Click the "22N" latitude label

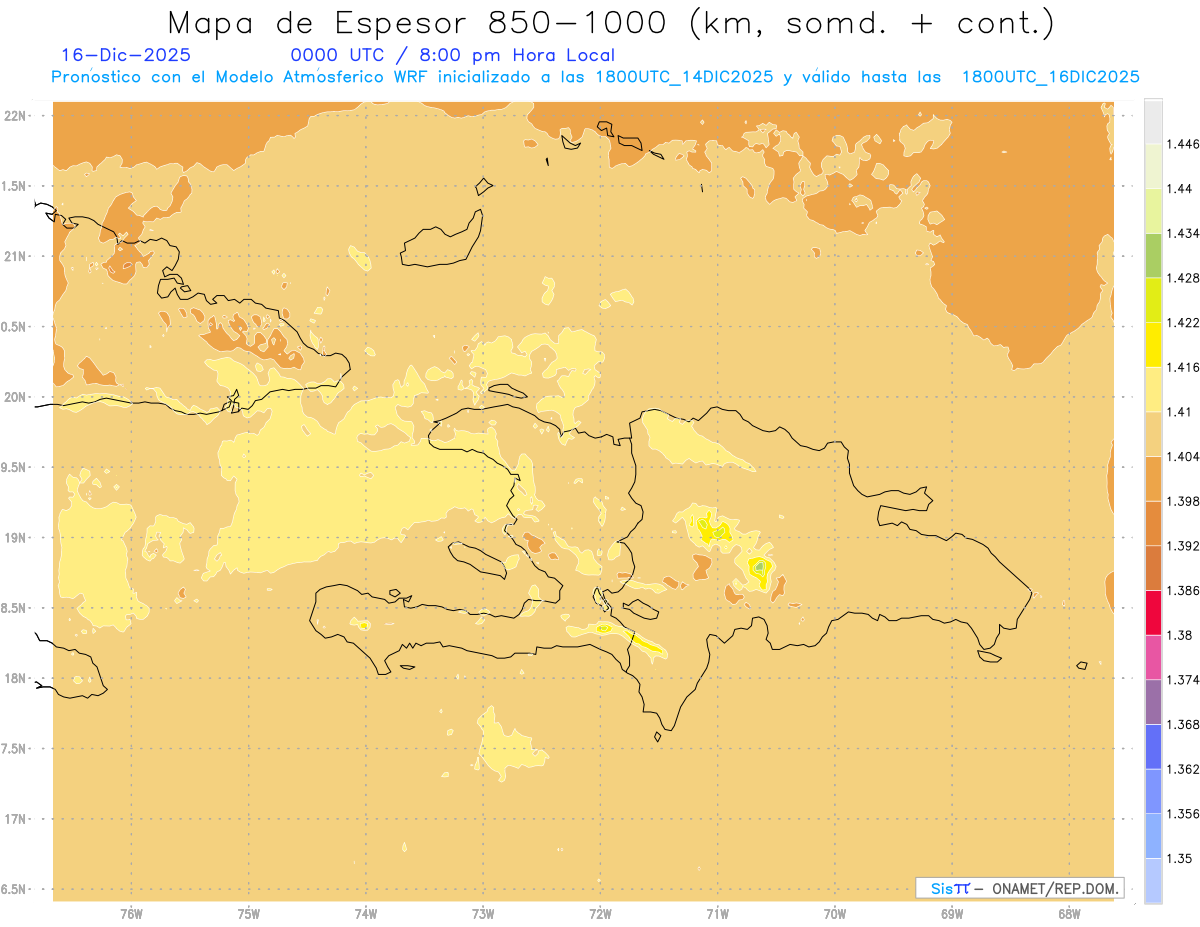click(14, 116)
